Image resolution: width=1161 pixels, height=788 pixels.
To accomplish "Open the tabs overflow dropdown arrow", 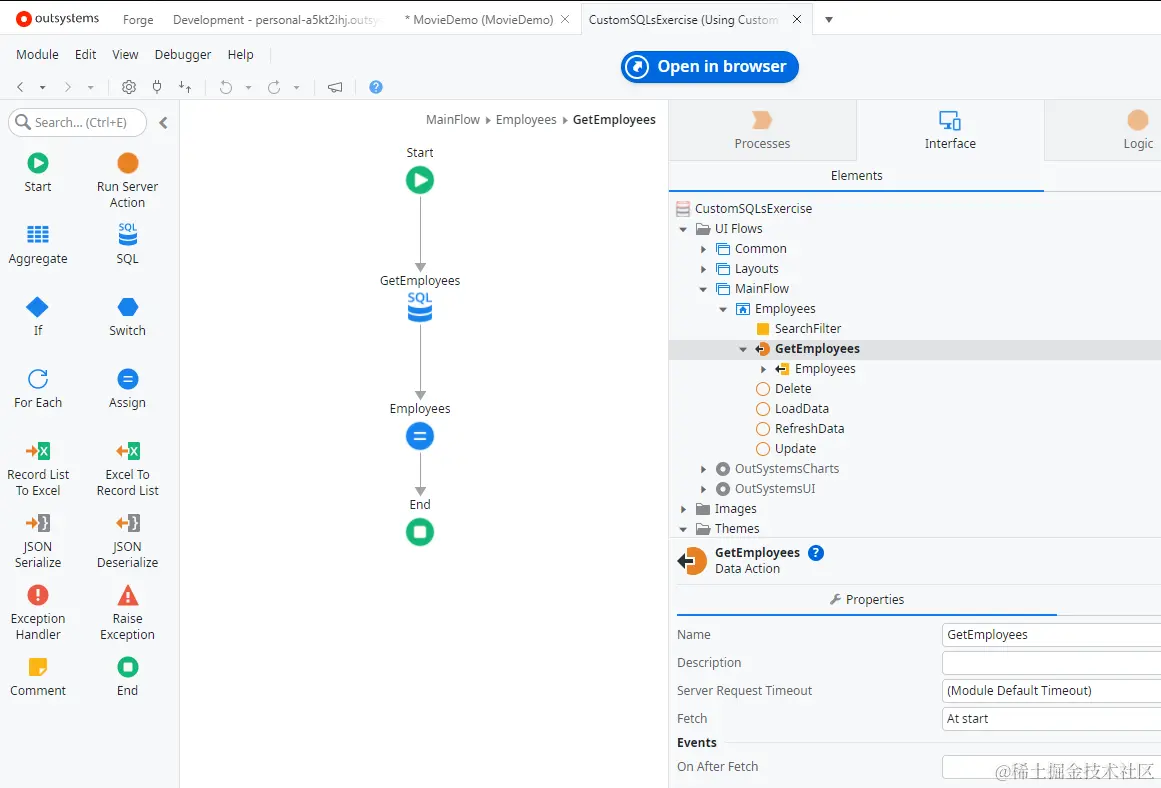I will [829, 20].
